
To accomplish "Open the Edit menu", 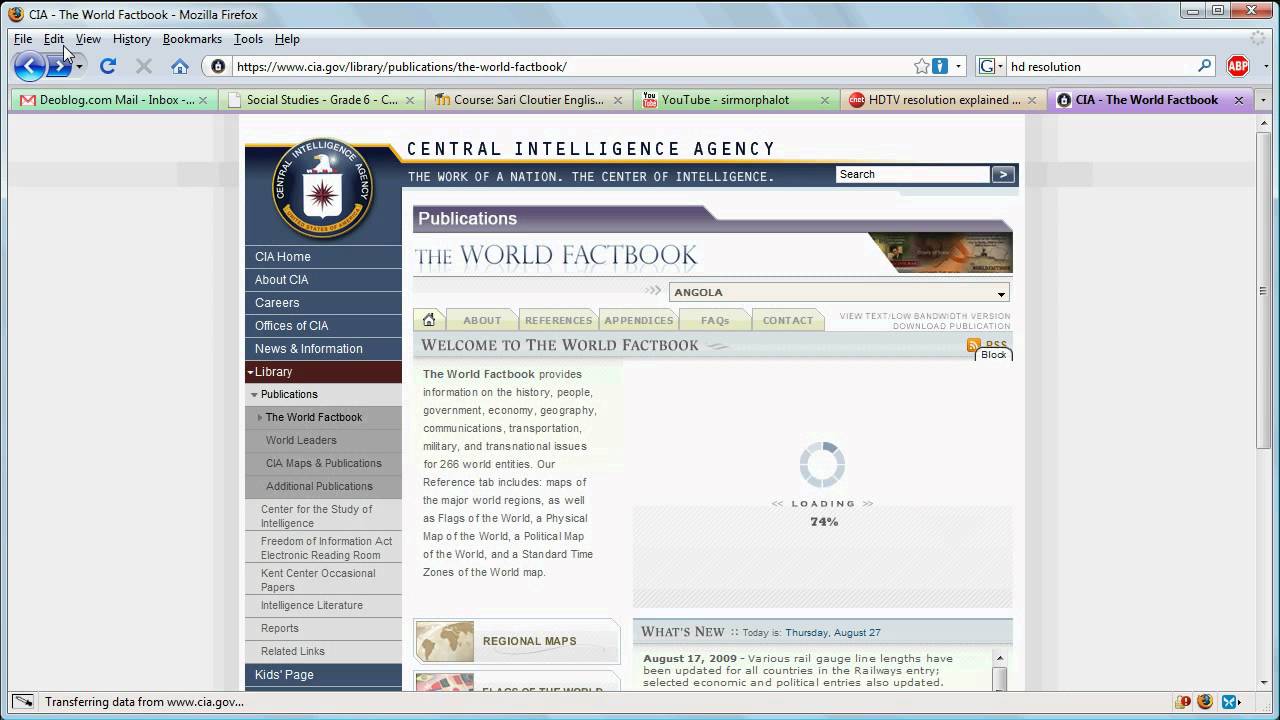I will coord(54,39).
